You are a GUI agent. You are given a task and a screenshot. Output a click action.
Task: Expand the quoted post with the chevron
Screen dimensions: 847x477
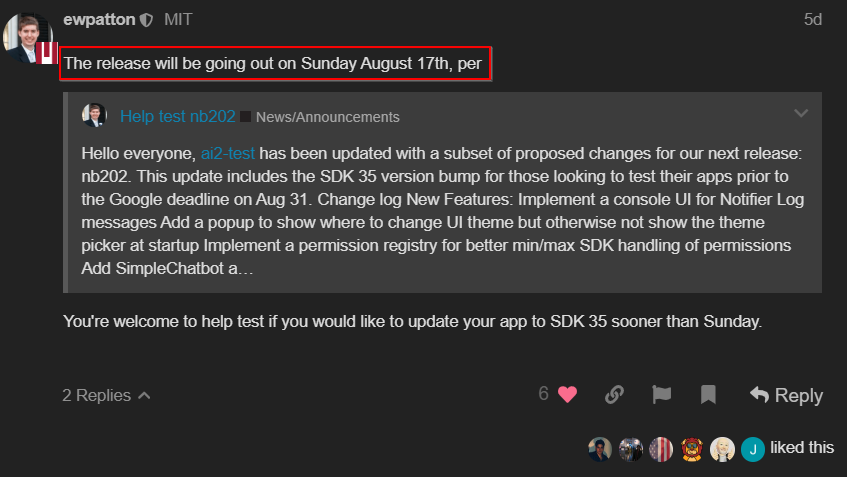[x=800, y=113]
